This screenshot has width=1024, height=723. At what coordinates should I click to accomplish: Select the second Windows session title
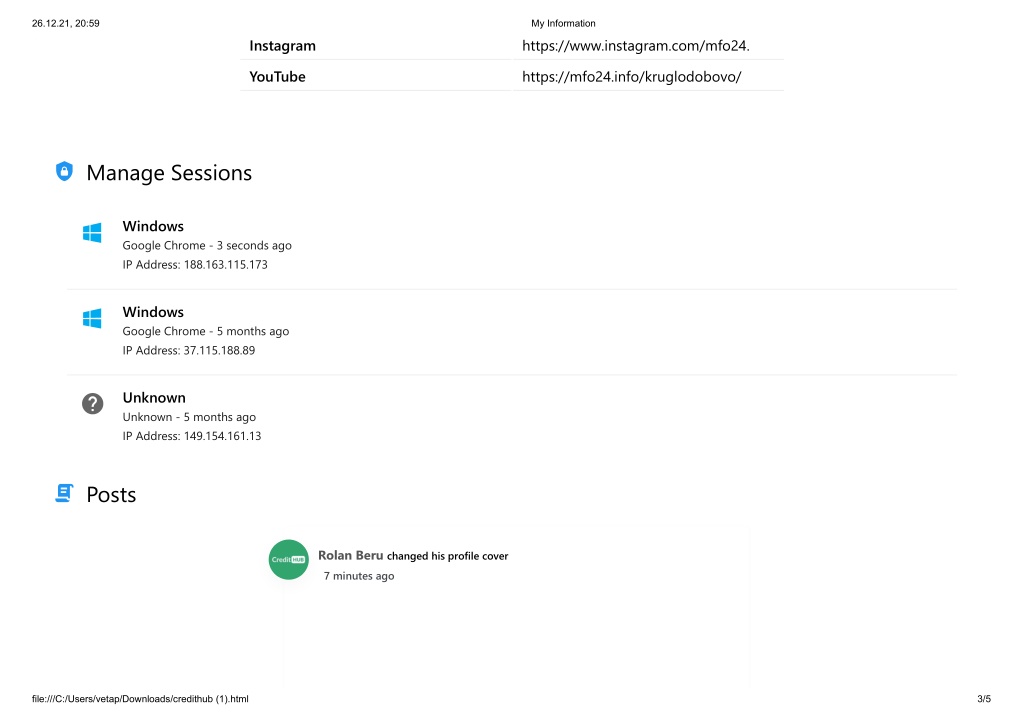click(x=153, y=312)
